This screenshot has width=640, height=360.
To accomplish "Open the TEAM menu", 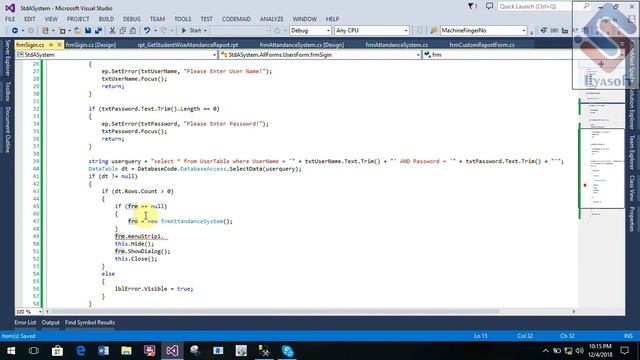I will pyautogui.click(x=157, y=19).
